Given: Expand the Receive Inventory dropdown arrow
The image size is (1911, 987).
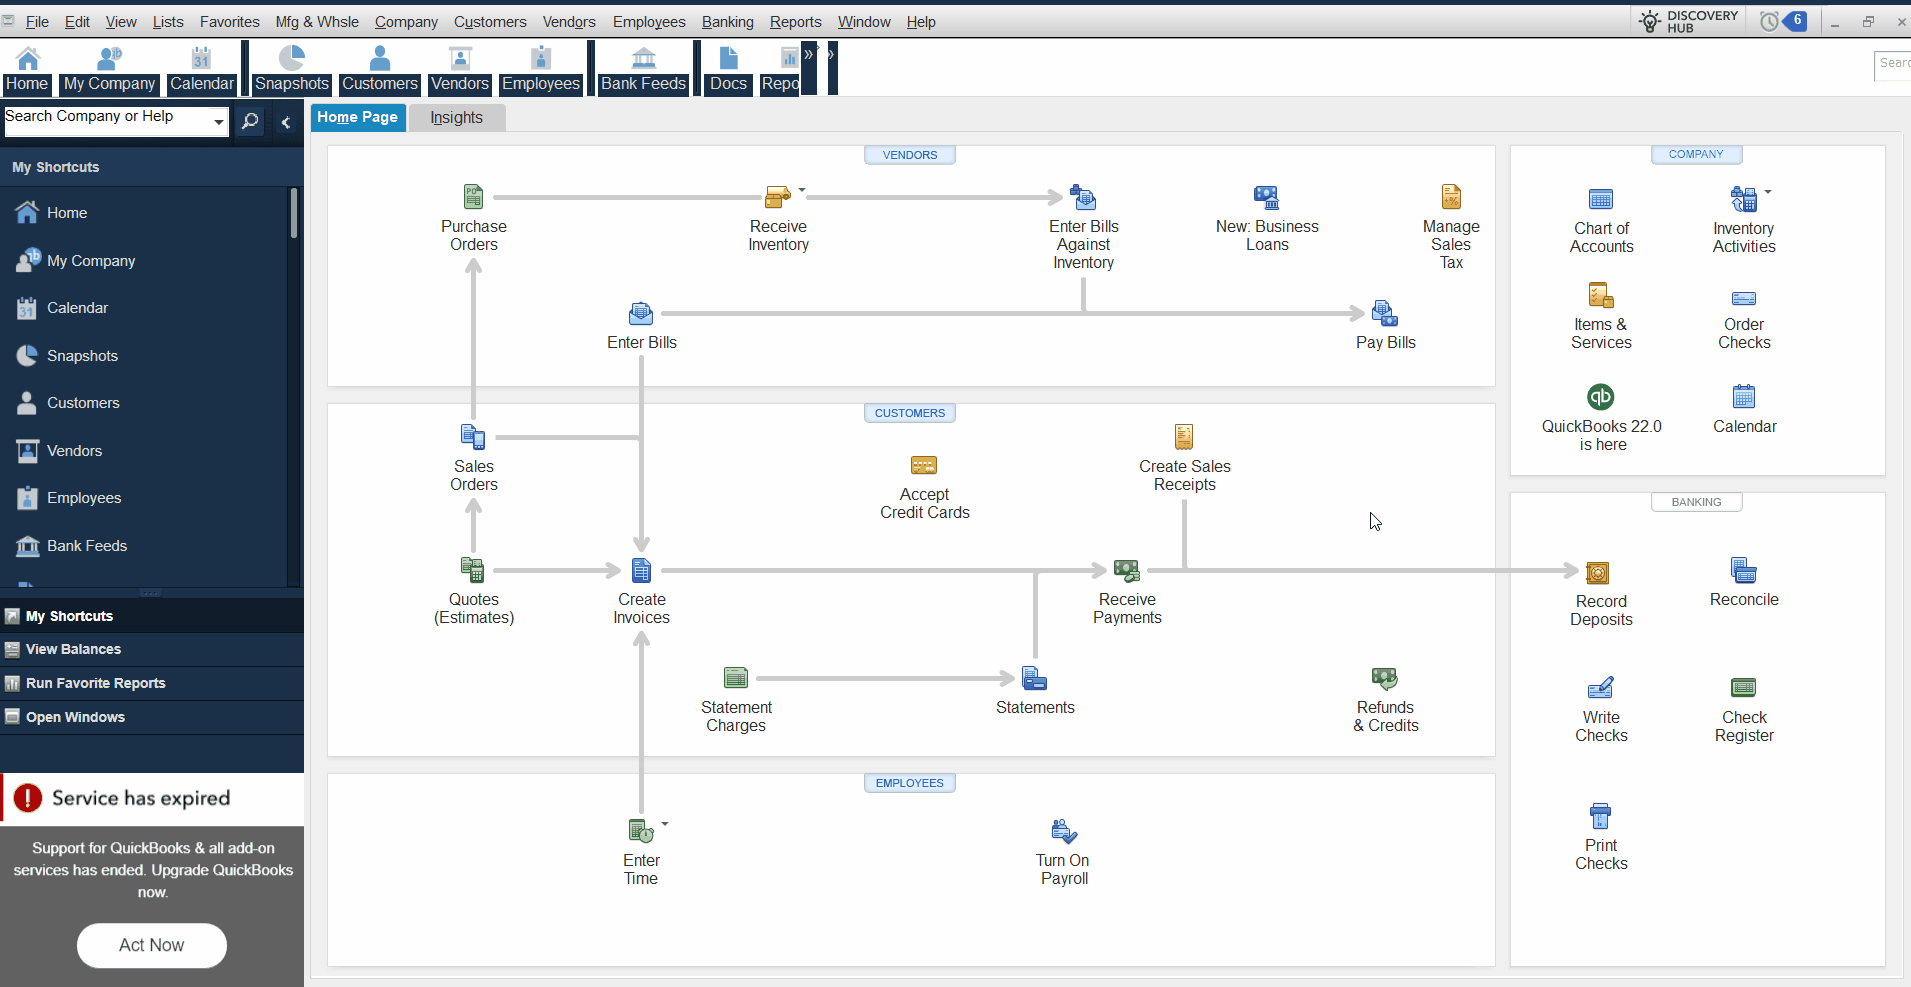Looking at the screenshot, I should [x=802, y=189].
